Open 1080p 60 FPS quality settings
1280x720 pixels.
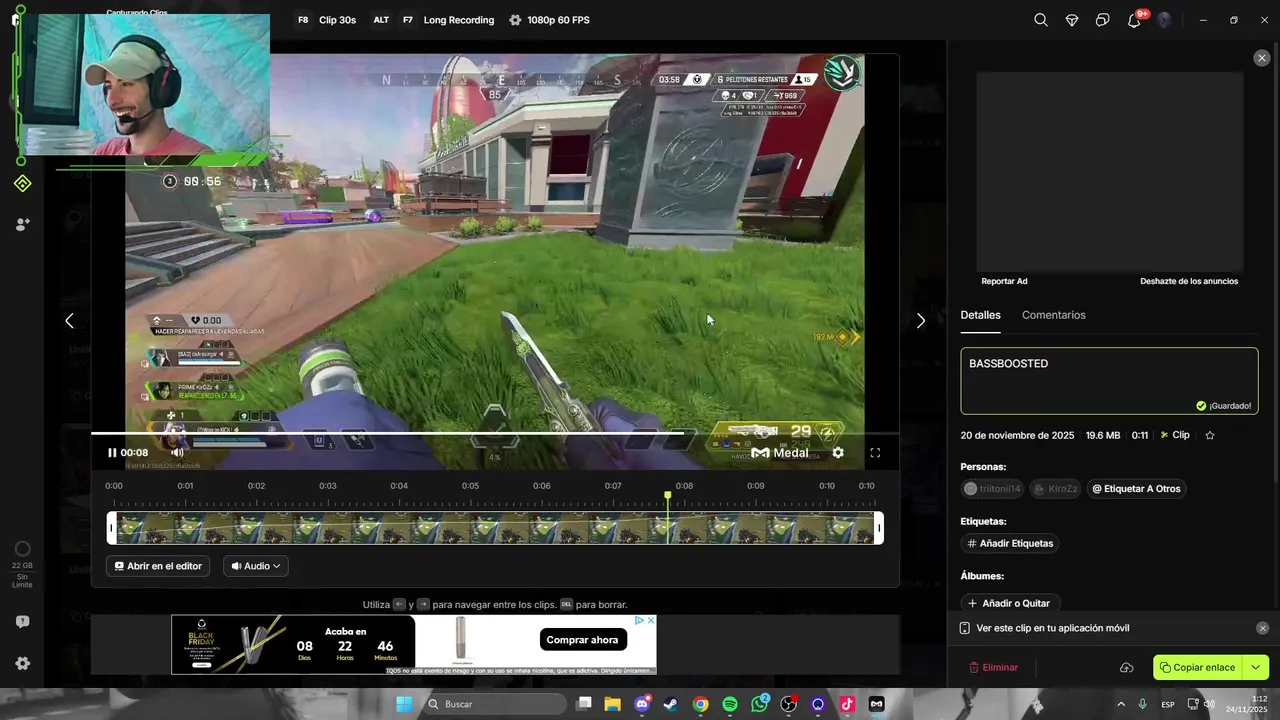[x=549, y=20]
